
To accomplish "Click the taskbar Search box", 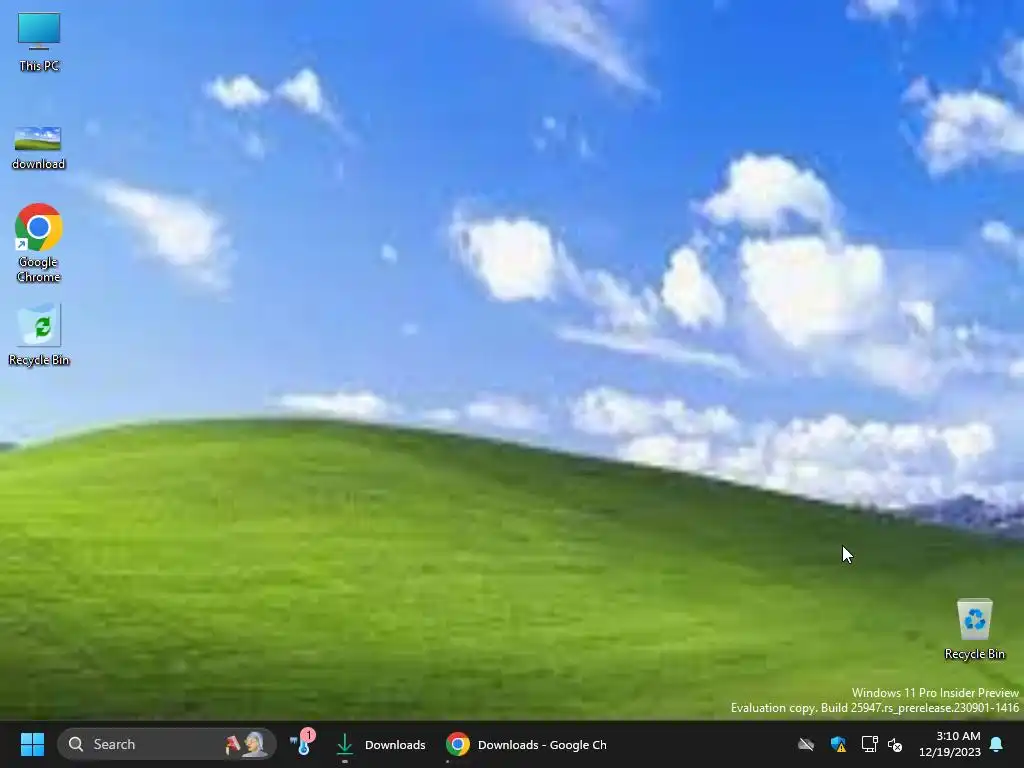I will [x=167, y=744].
